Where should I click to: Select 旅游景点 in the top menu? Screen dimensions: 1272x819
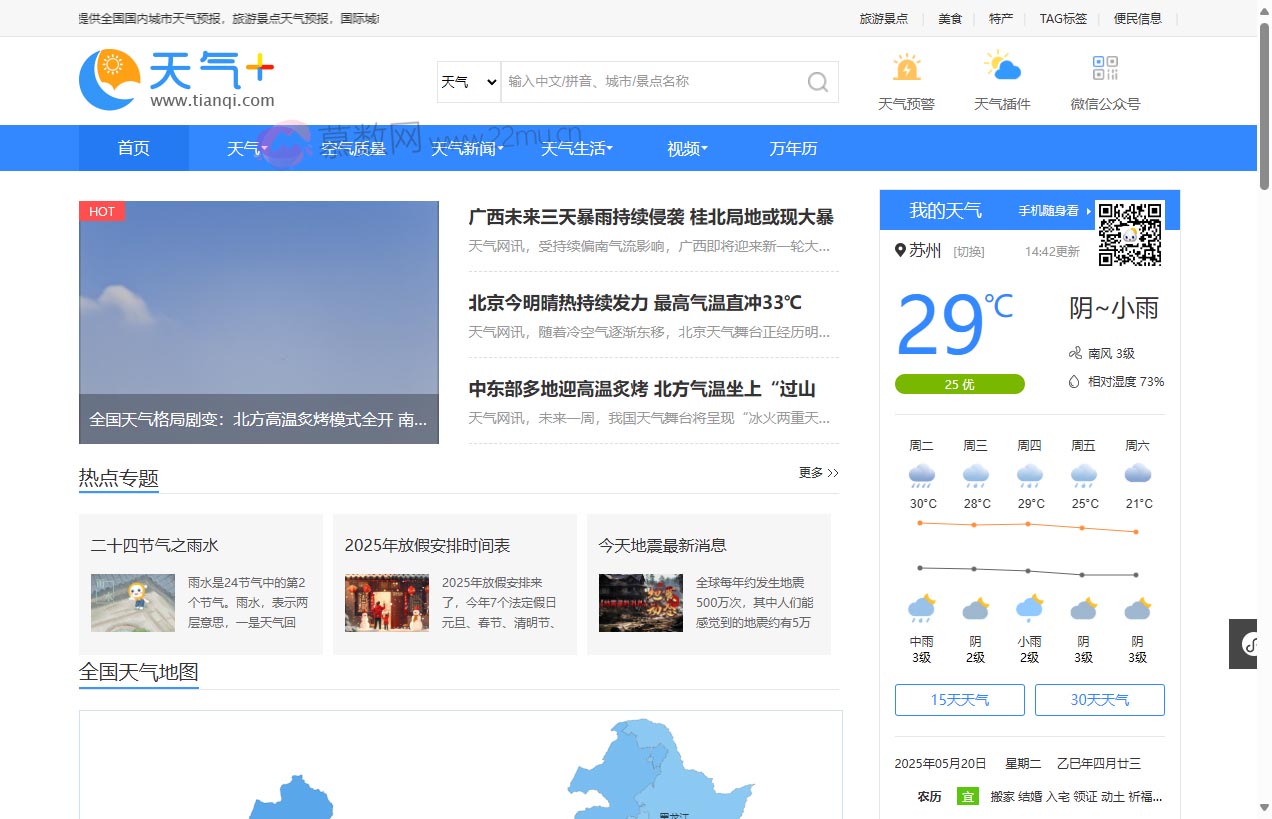pyautogui.click(x=885, y=18)
